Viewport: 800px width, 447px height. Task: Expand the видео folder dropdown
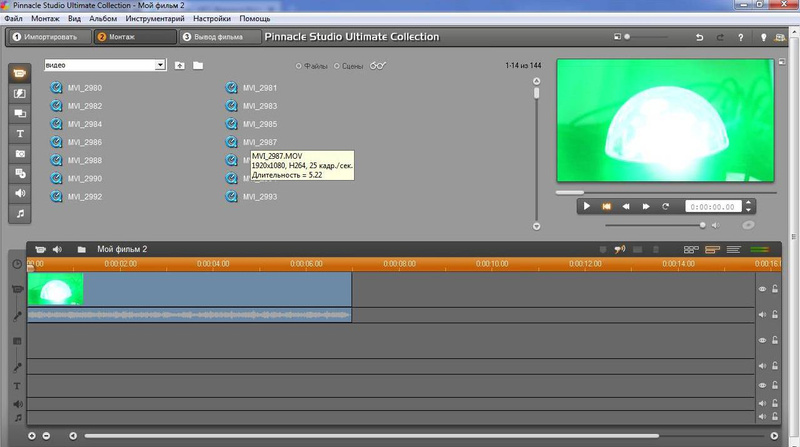[x=160, y=65]
